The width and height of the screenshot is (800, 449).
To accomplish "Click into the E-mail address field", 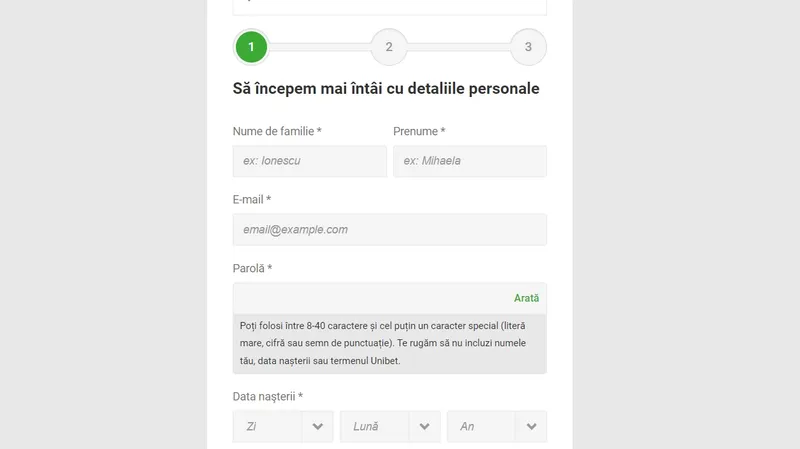I will tap(390, 230).
